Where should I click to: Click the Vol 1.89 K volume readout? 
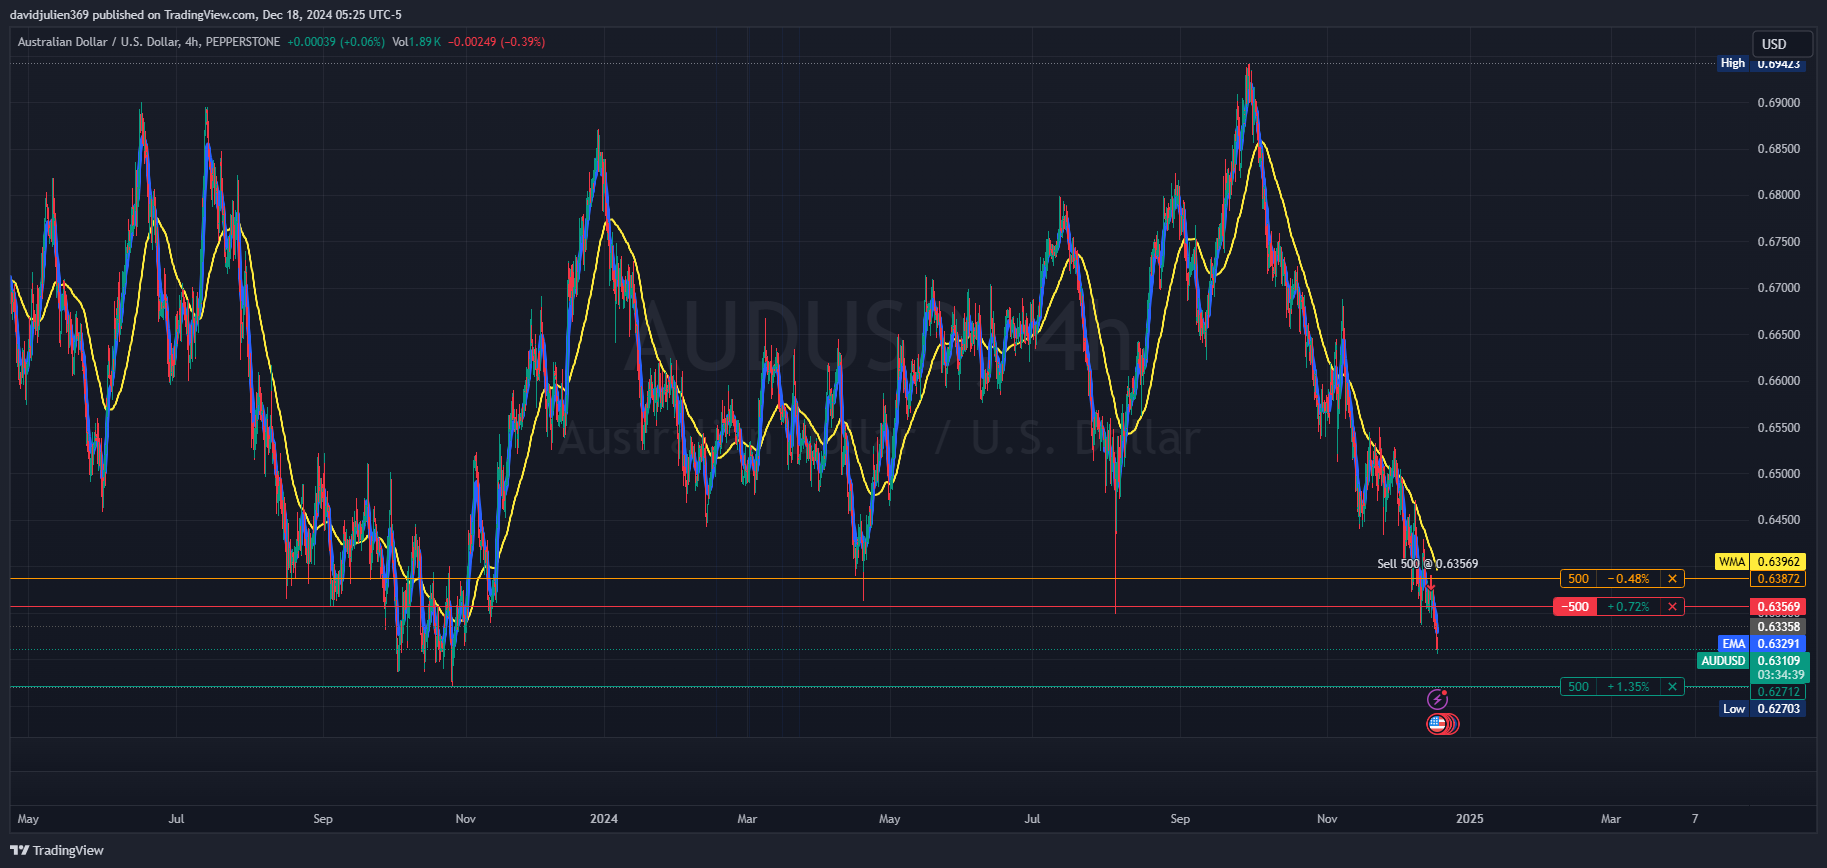pos(416,42)
